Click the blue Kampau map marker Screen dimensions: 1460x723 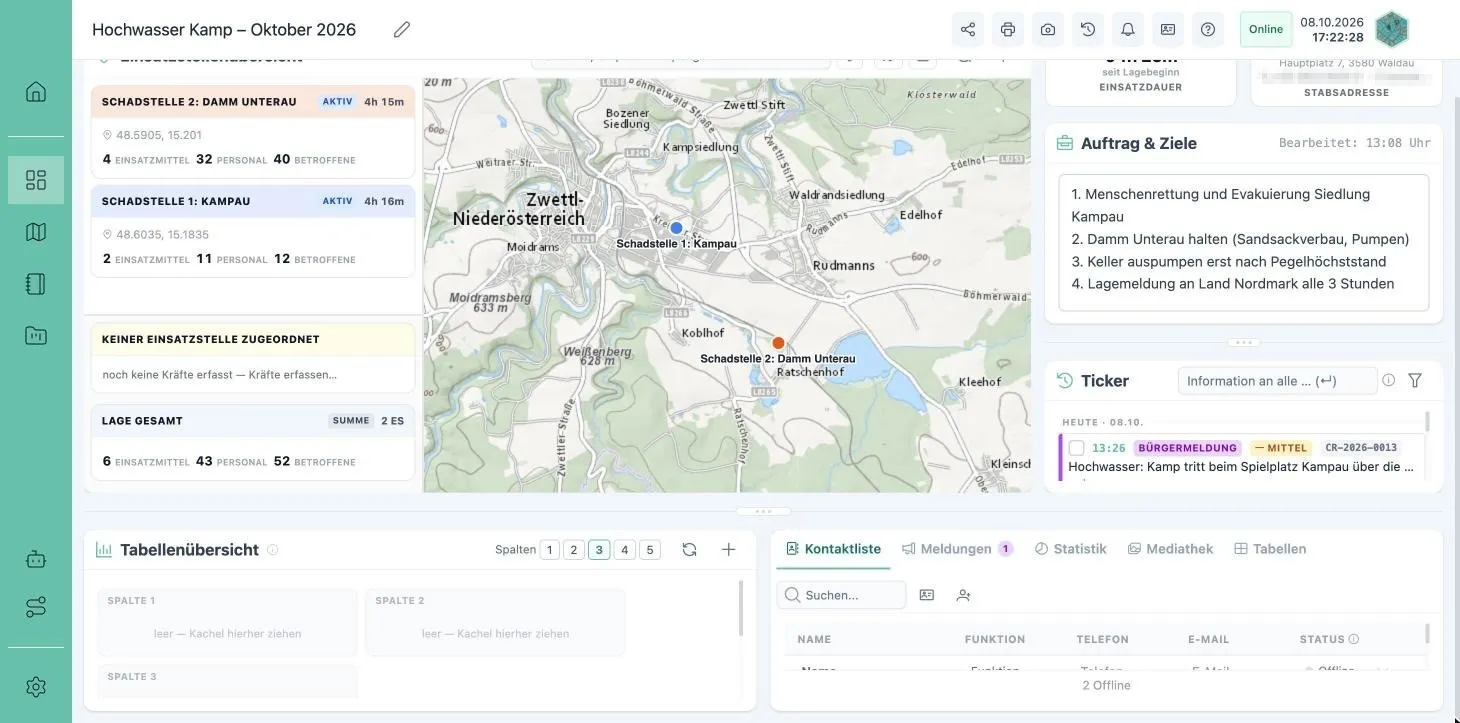pos(676,228)
